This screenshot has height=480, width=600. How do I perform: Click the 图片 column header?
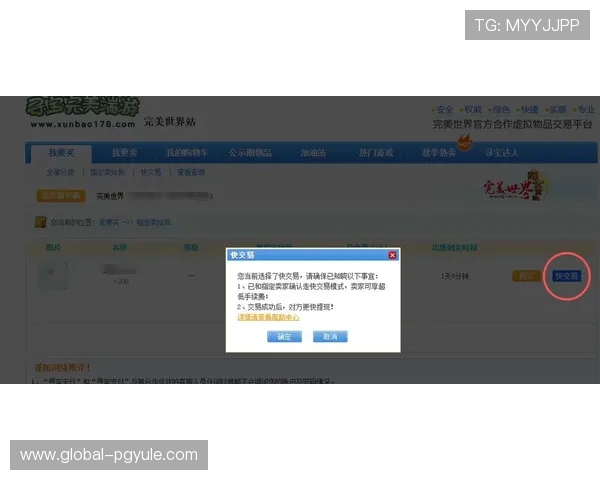tap(53, 248)
